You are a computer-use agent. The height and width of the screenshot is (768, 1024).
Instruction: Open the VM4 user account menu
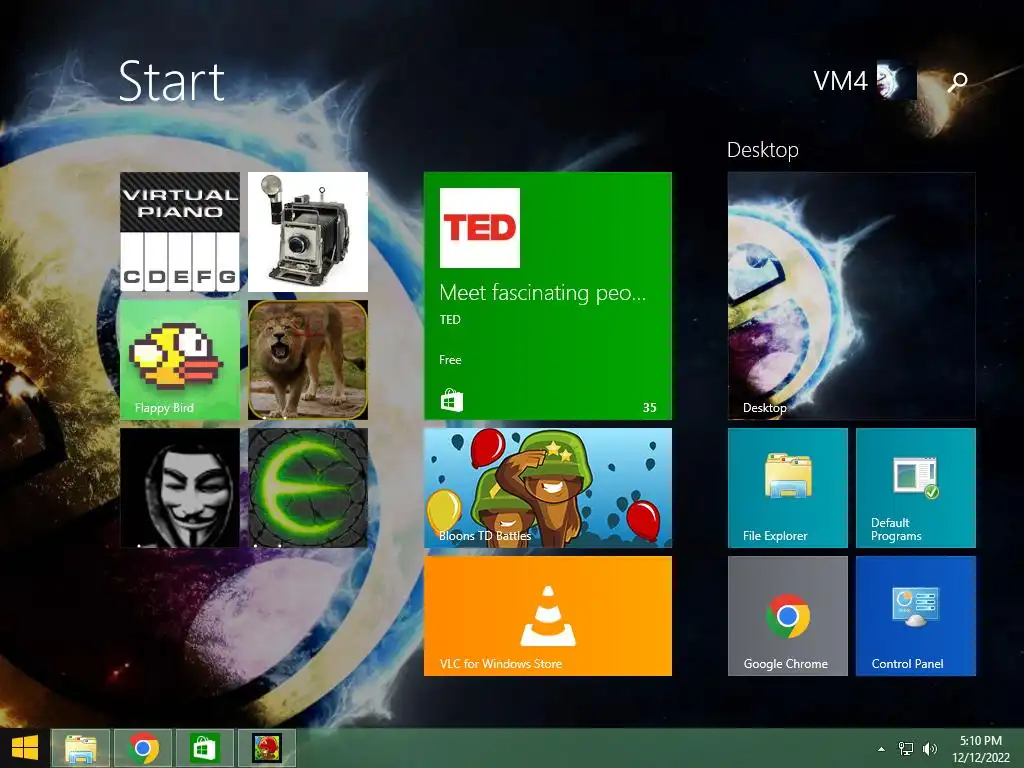865,81
